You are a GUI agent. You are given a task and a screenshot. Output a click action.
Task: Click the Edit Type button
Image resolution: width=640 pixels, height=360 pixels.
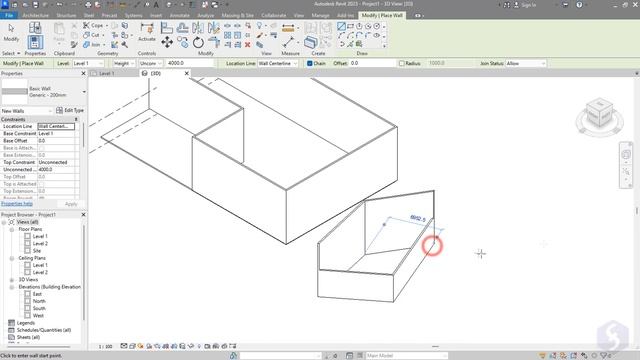(70, 111)
